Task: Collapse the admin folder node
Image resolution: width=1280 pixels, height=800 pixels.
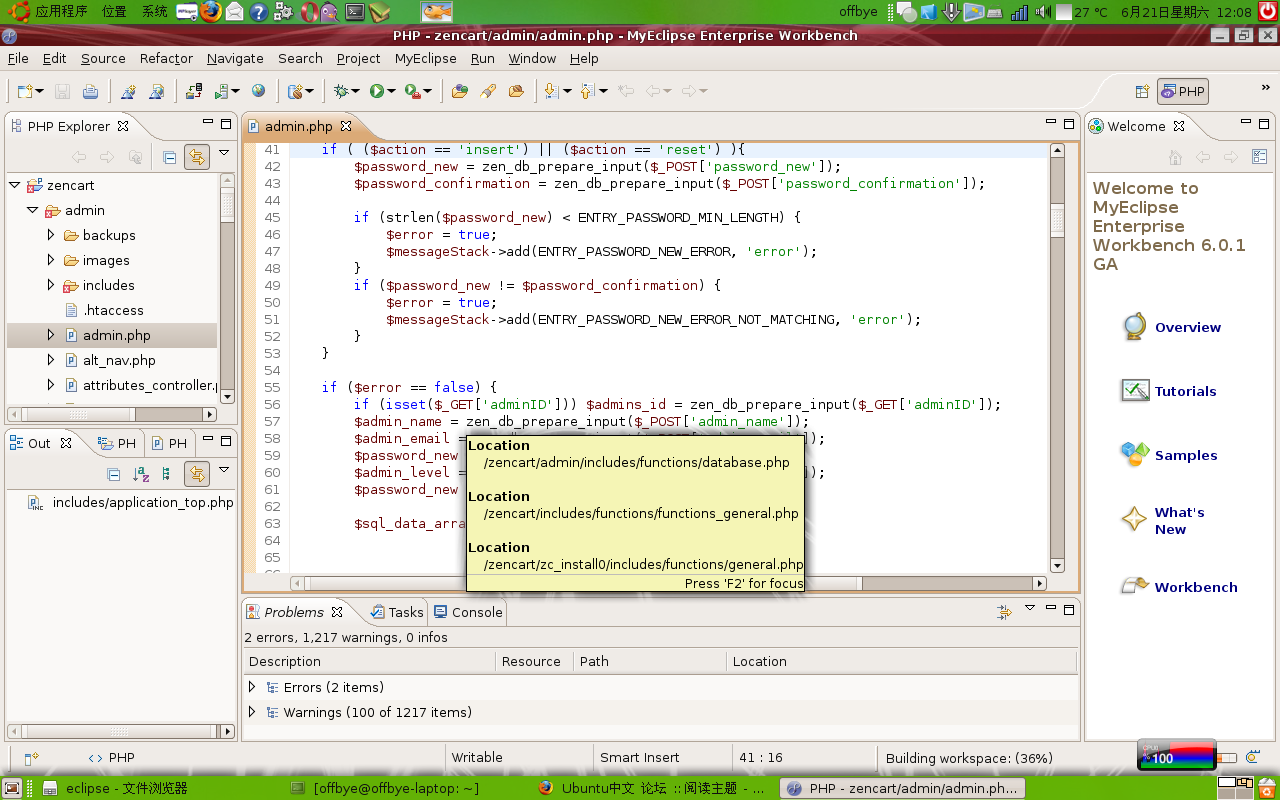Action: click(x=33, y=210)
